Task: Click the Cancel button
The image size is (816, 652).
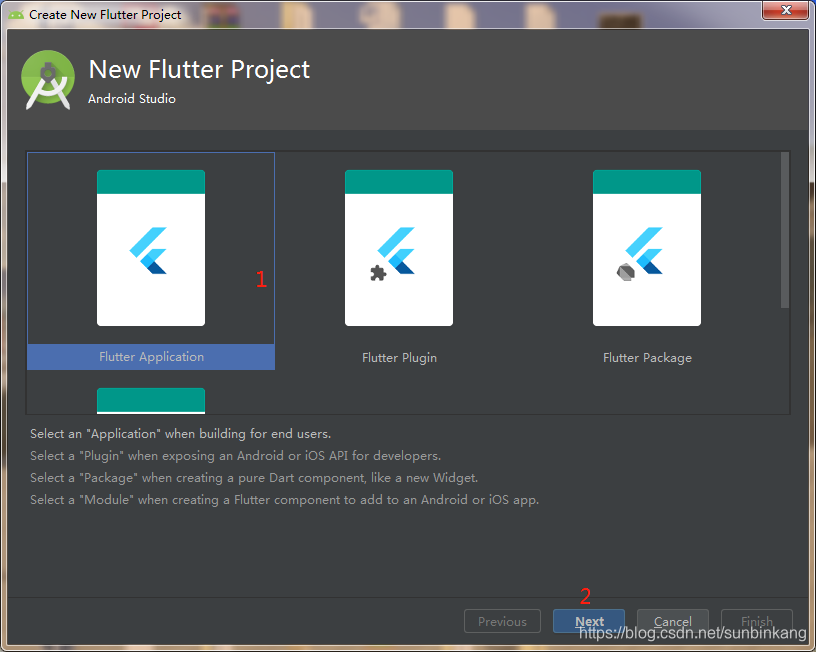Action: [673, 621]
